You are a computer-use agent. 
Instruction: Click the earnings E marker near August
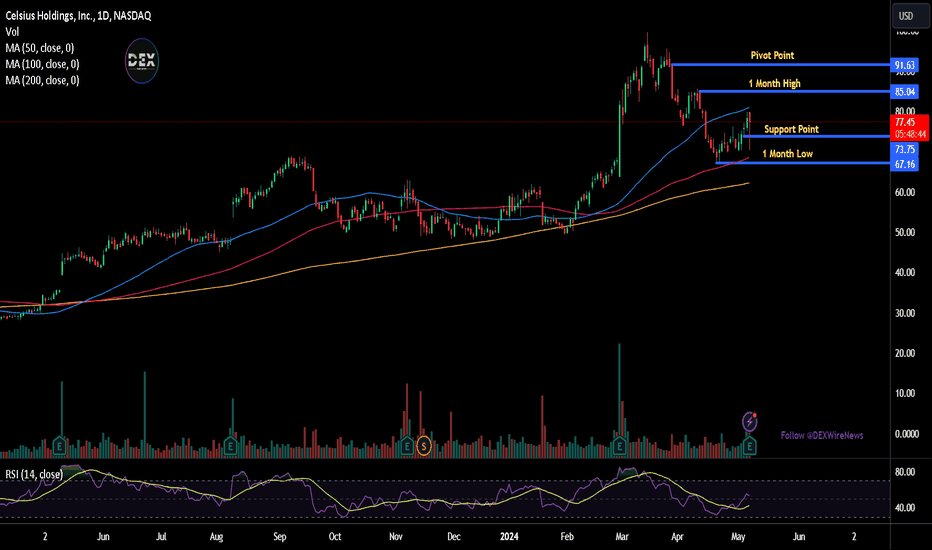pos(230,445)
